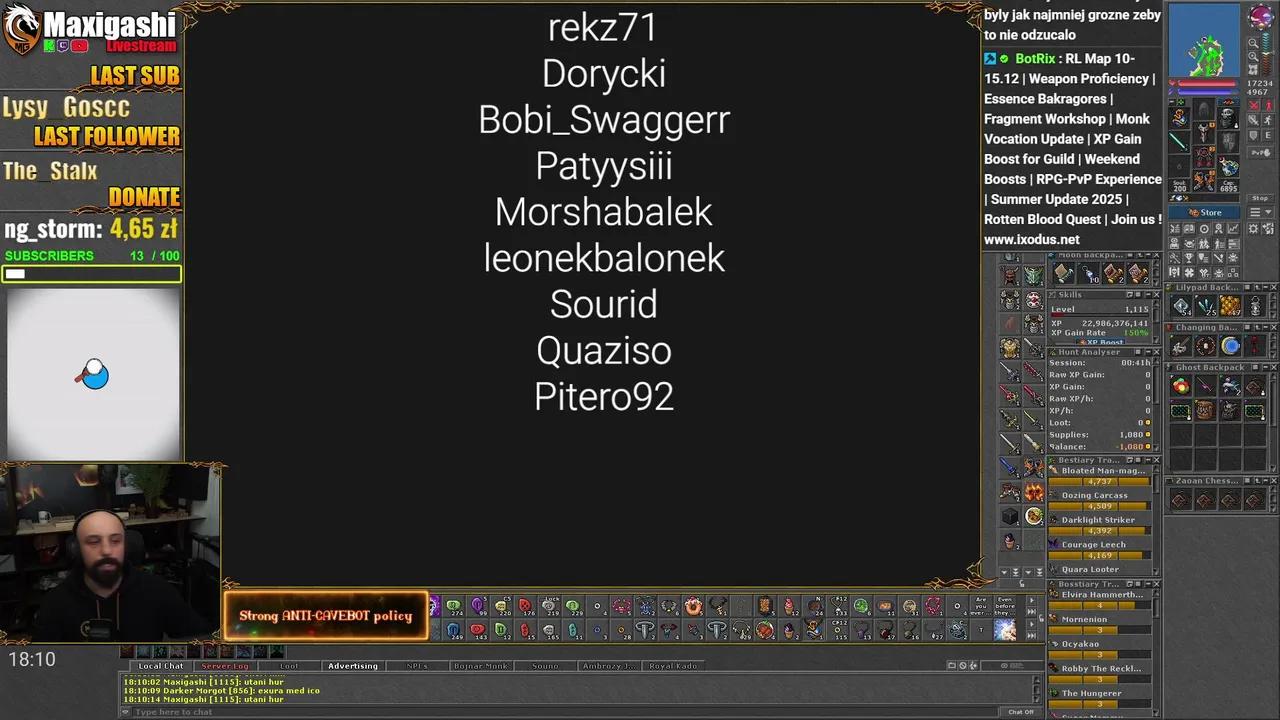
Task: Toggle the PvP mode button
Action: tap(1260, 152)
